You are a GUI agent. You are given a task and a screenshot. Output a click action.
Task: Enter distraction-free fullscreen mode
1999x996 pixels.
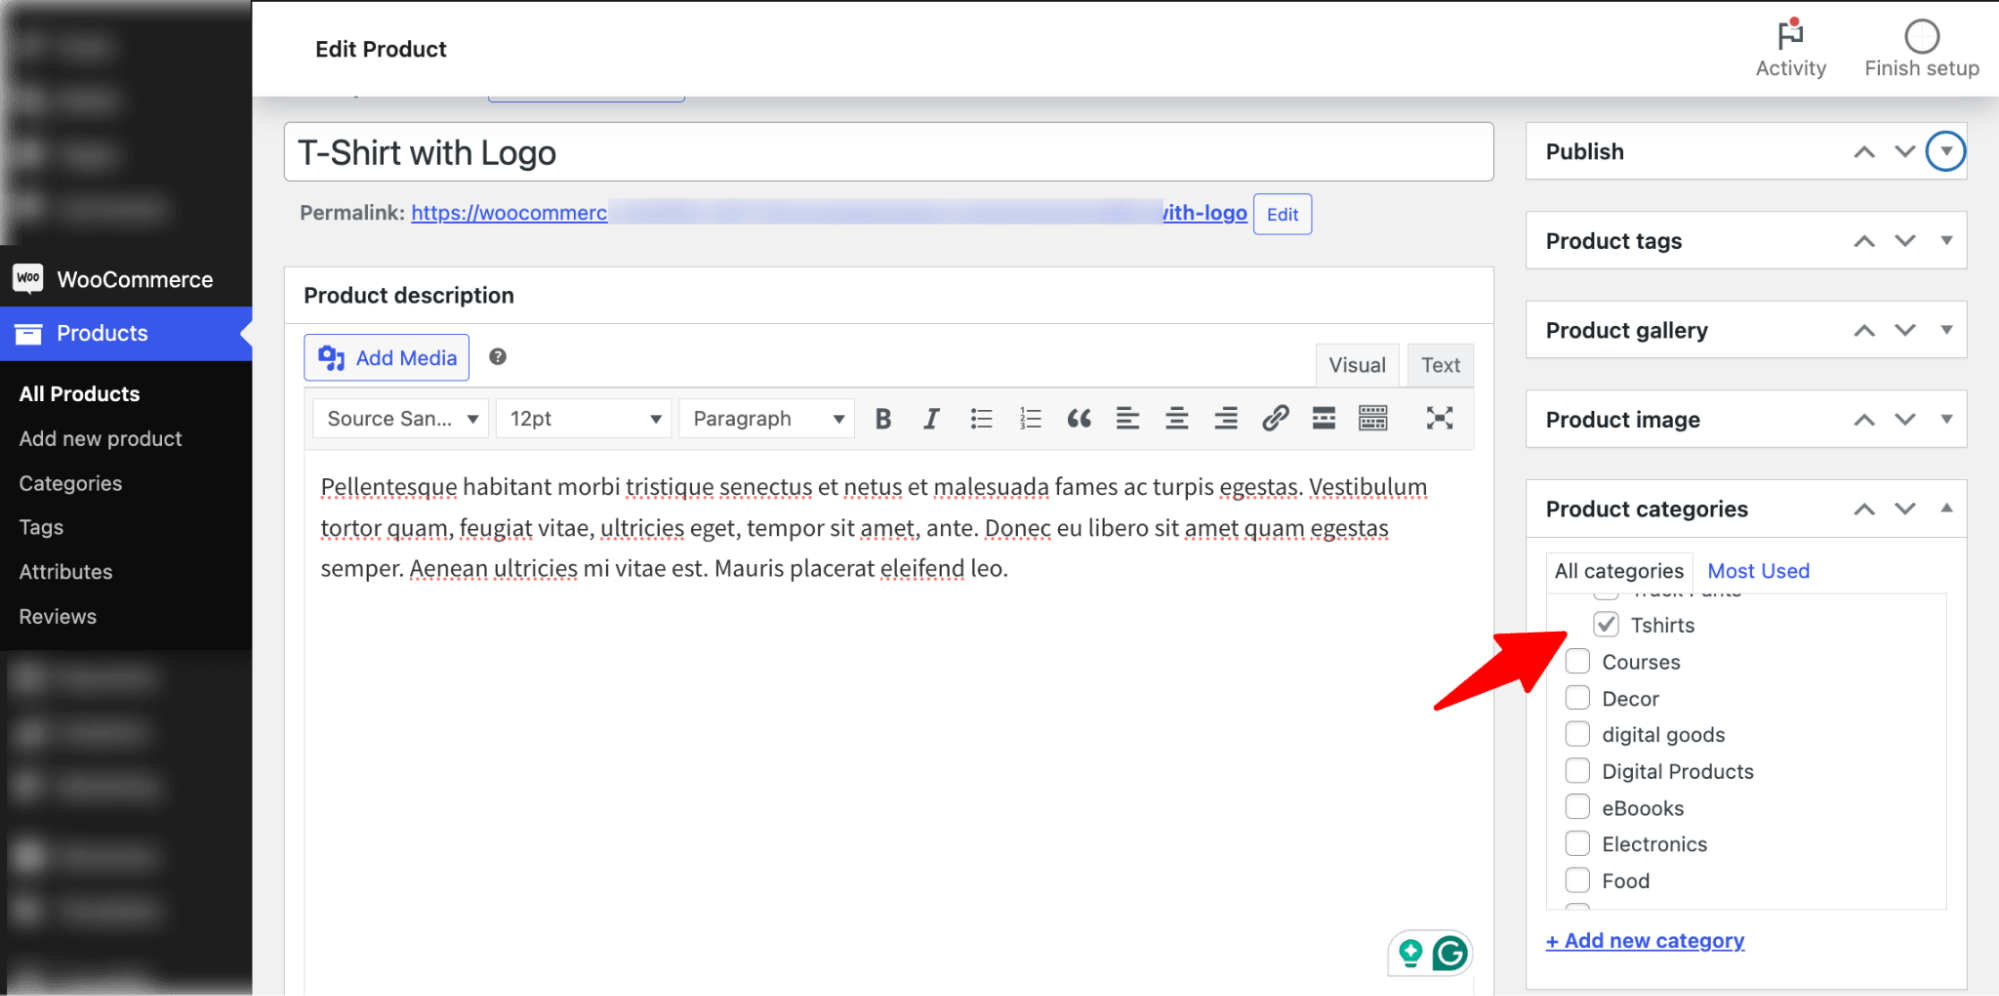[x=1439, y=419]
